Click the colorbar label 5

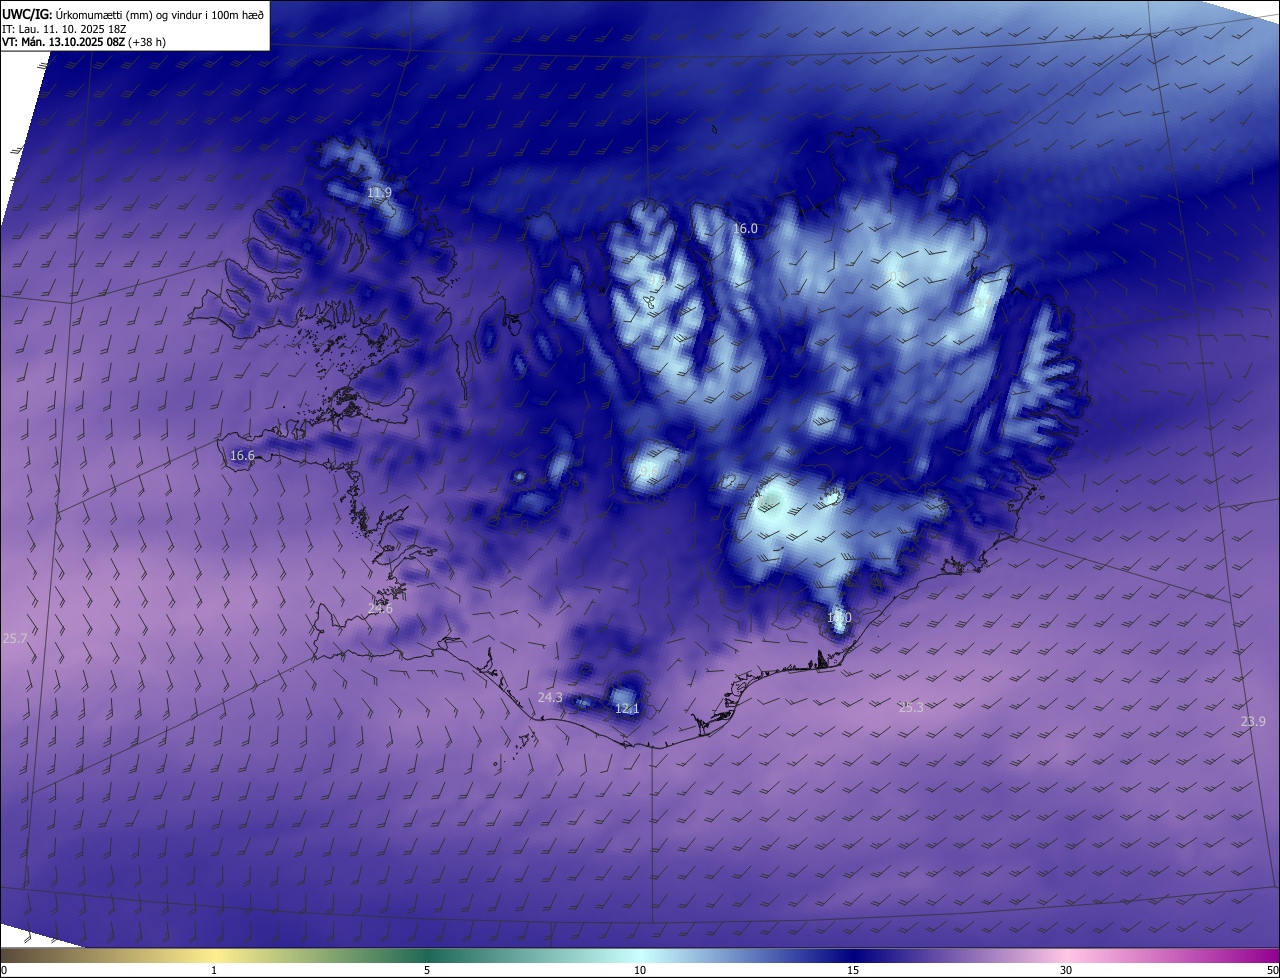[x=427, y=970]
